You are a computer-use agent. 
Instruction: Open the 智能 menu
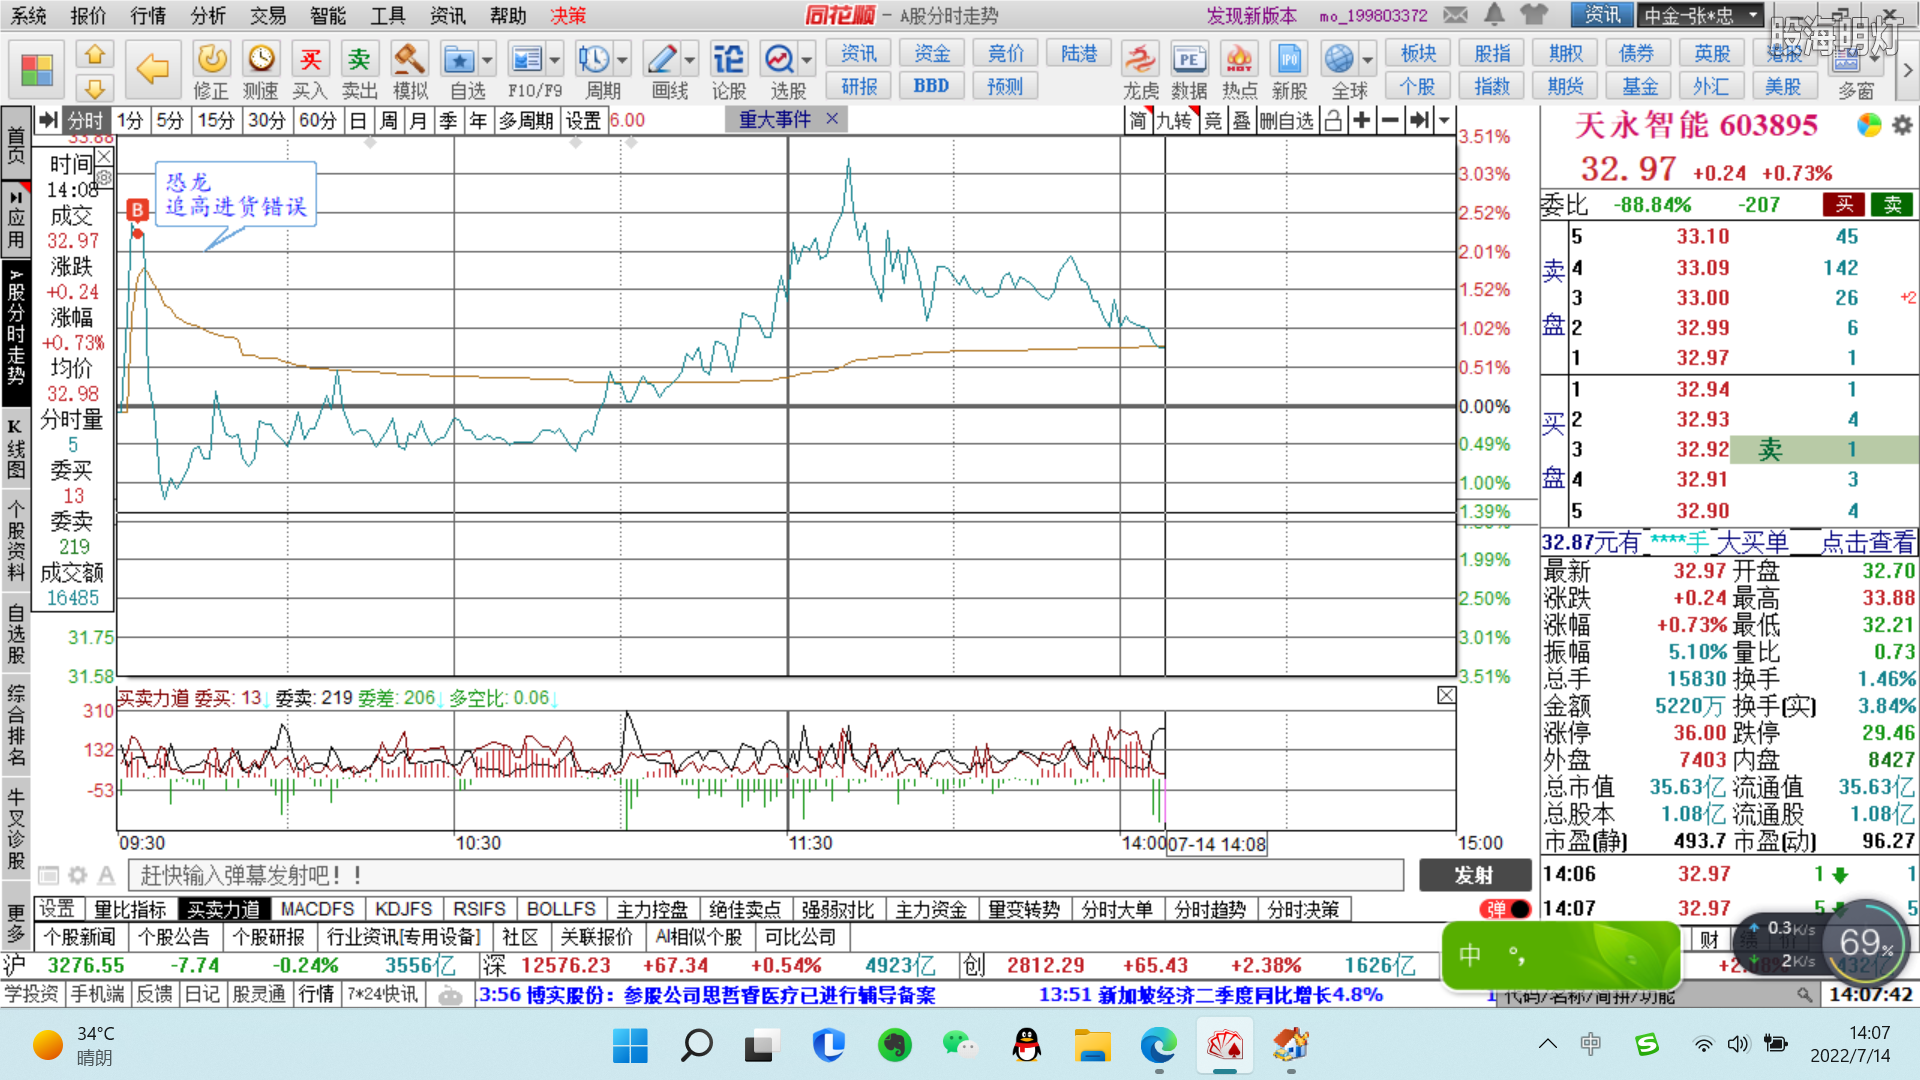click(328, 15)
